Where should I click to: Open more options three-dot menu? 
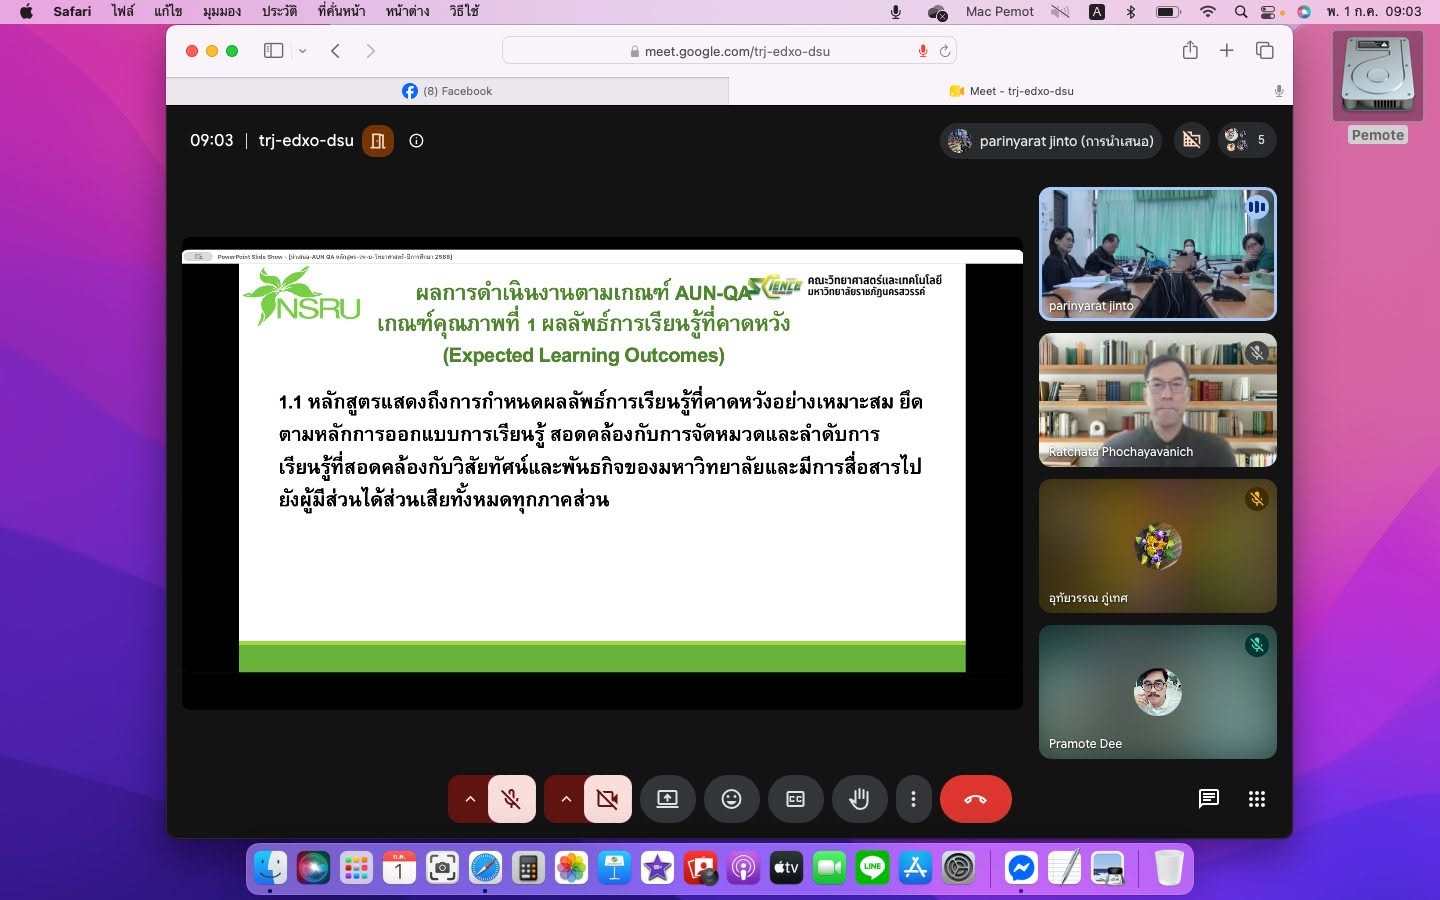[x=913, y=799]
